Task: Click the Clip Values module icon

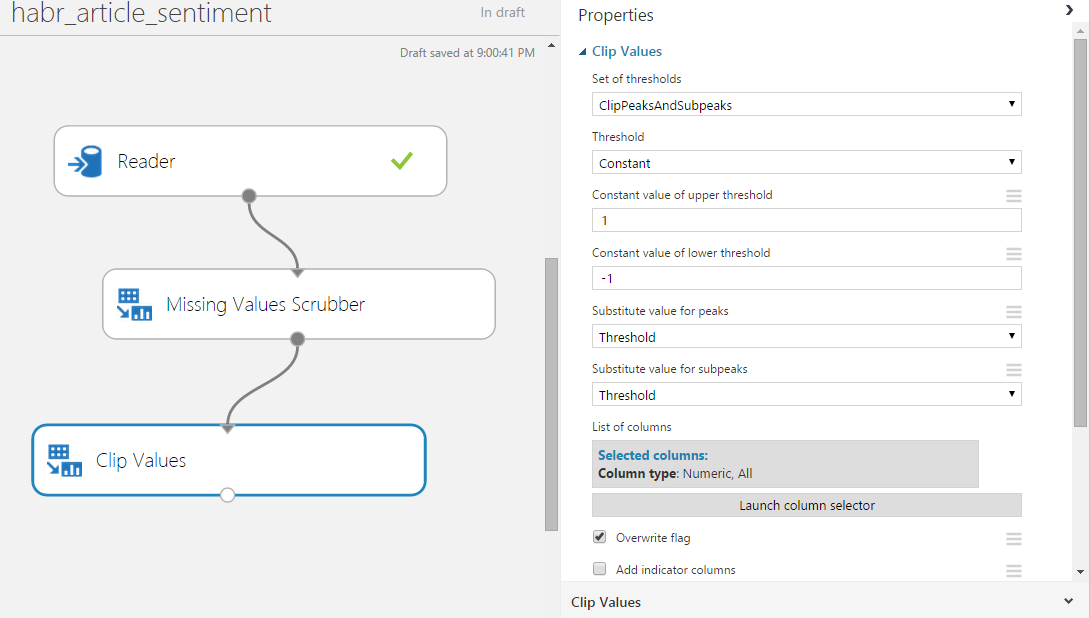Action: click(65, 460)
